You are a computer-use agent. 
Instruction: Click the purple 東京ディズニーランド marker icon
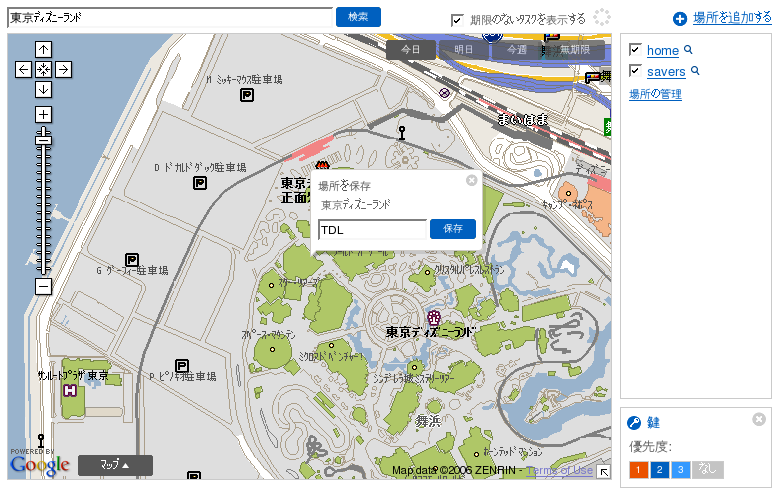click(x=434, y=317)
